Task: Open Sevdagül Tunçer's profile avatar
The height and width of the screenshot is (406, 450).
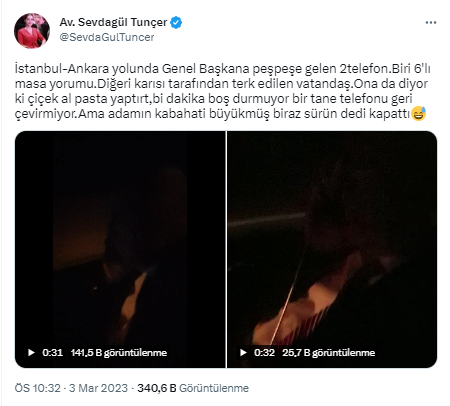Action: pos(32,31)
